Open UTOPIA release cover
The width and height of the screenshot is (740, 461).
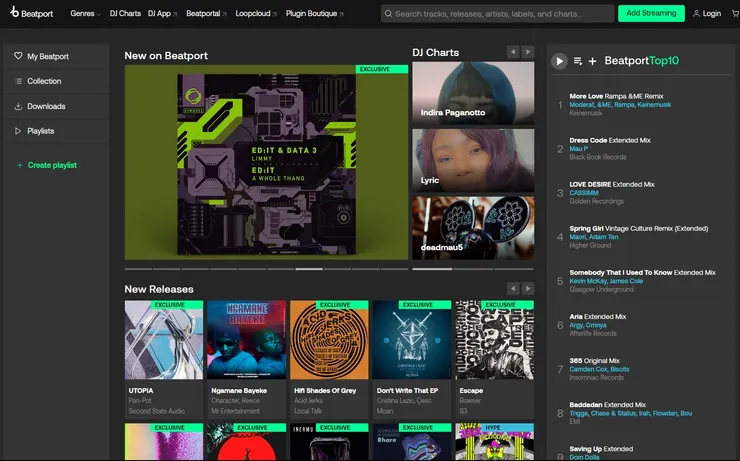coord(164,340)
